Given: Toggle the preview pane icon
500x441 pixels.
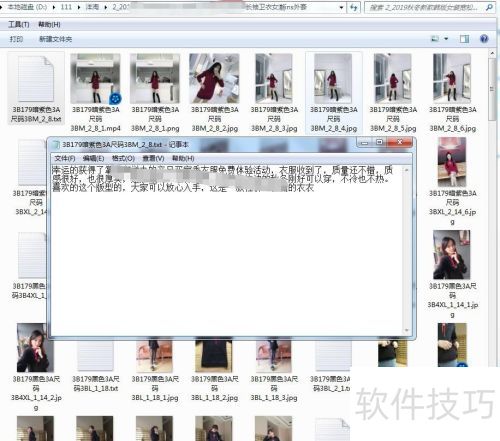Looking at the screenshot, I should click(464, 39).
